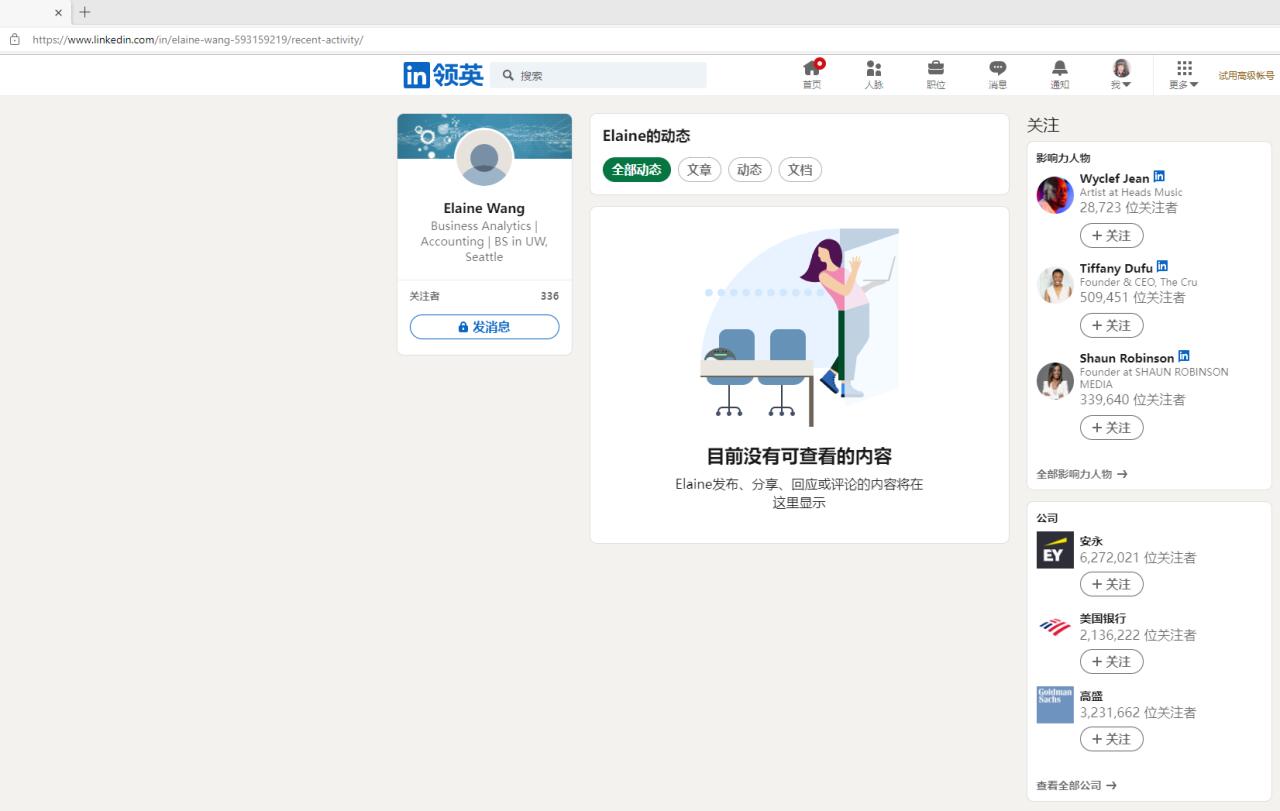Follow 安永 with 关注 button
This screenshot has height=811, width=1280.
[x=1111, y=584]
